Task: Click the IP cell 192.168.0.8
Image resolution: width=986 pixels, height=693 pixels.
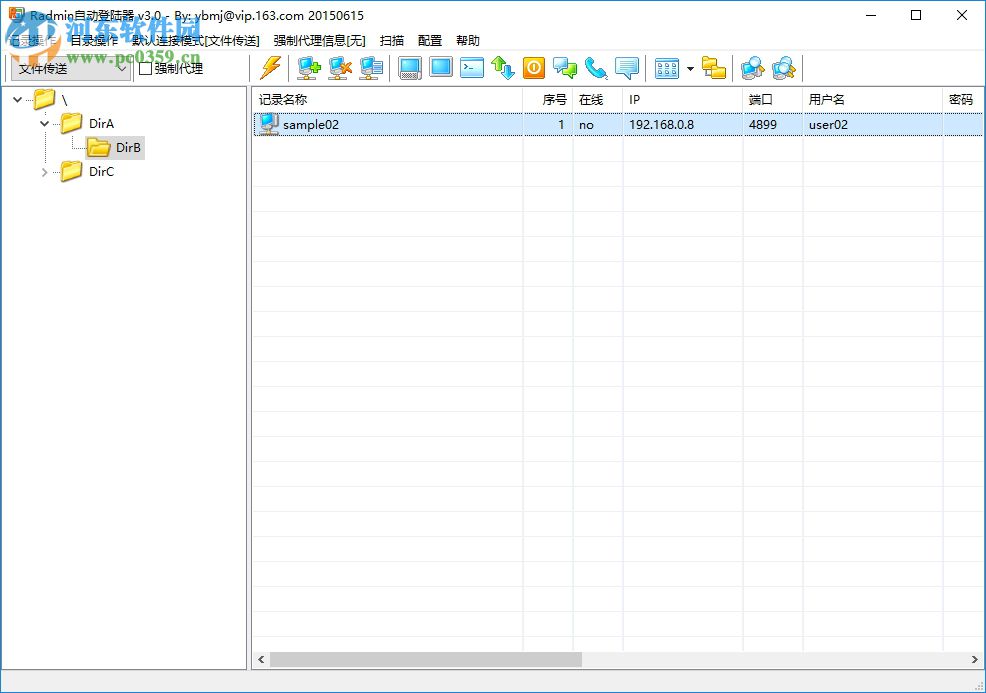Action: pyautogui.click(x=662, y=125)
